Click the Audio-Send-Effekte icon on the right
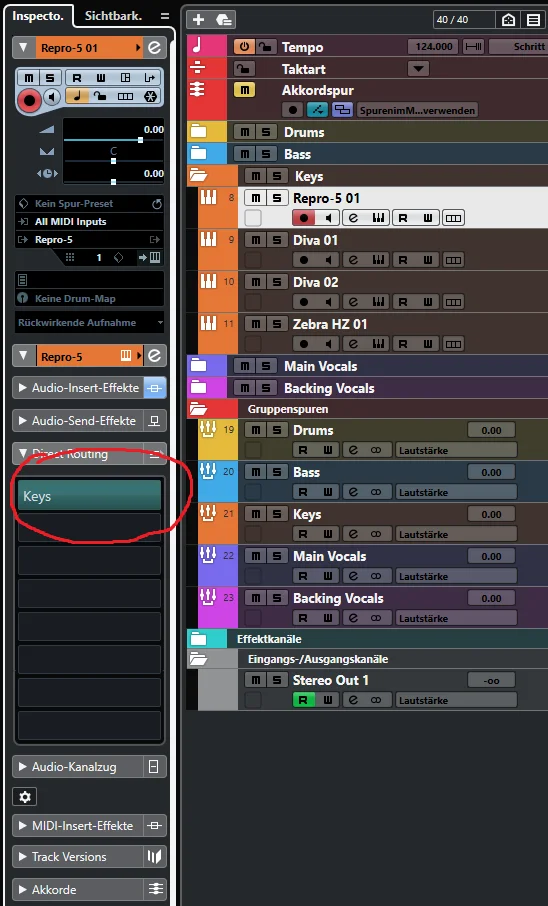This screenshot has width=548, height=906. coord(154,421)
